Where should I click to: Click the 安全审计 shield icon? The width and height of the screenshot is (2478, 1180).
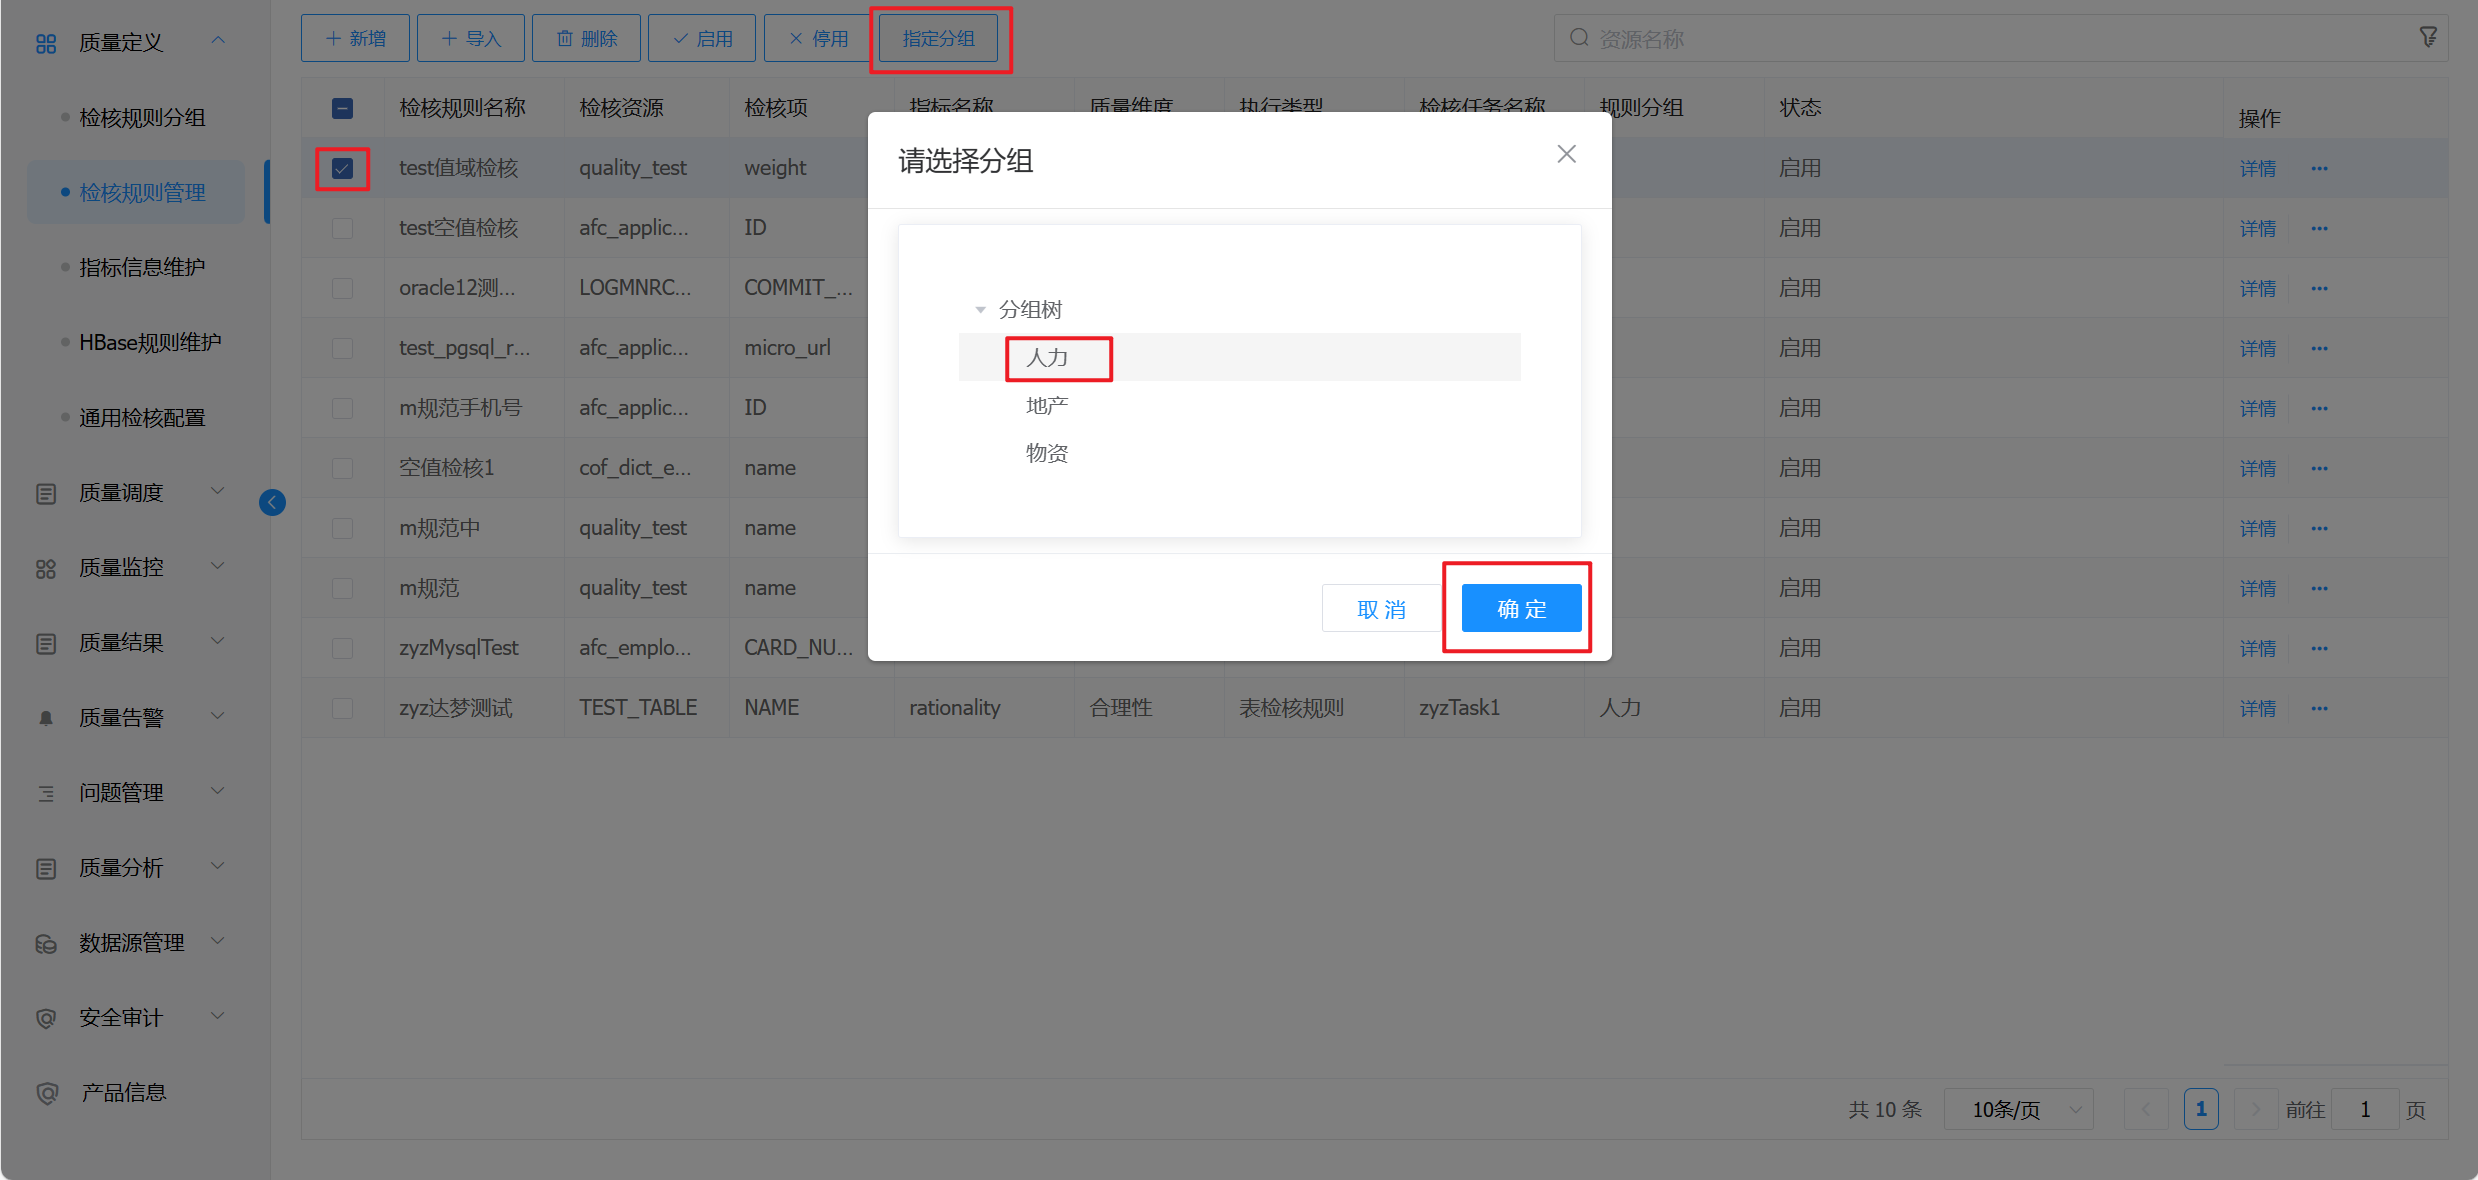pos(46,1018)
